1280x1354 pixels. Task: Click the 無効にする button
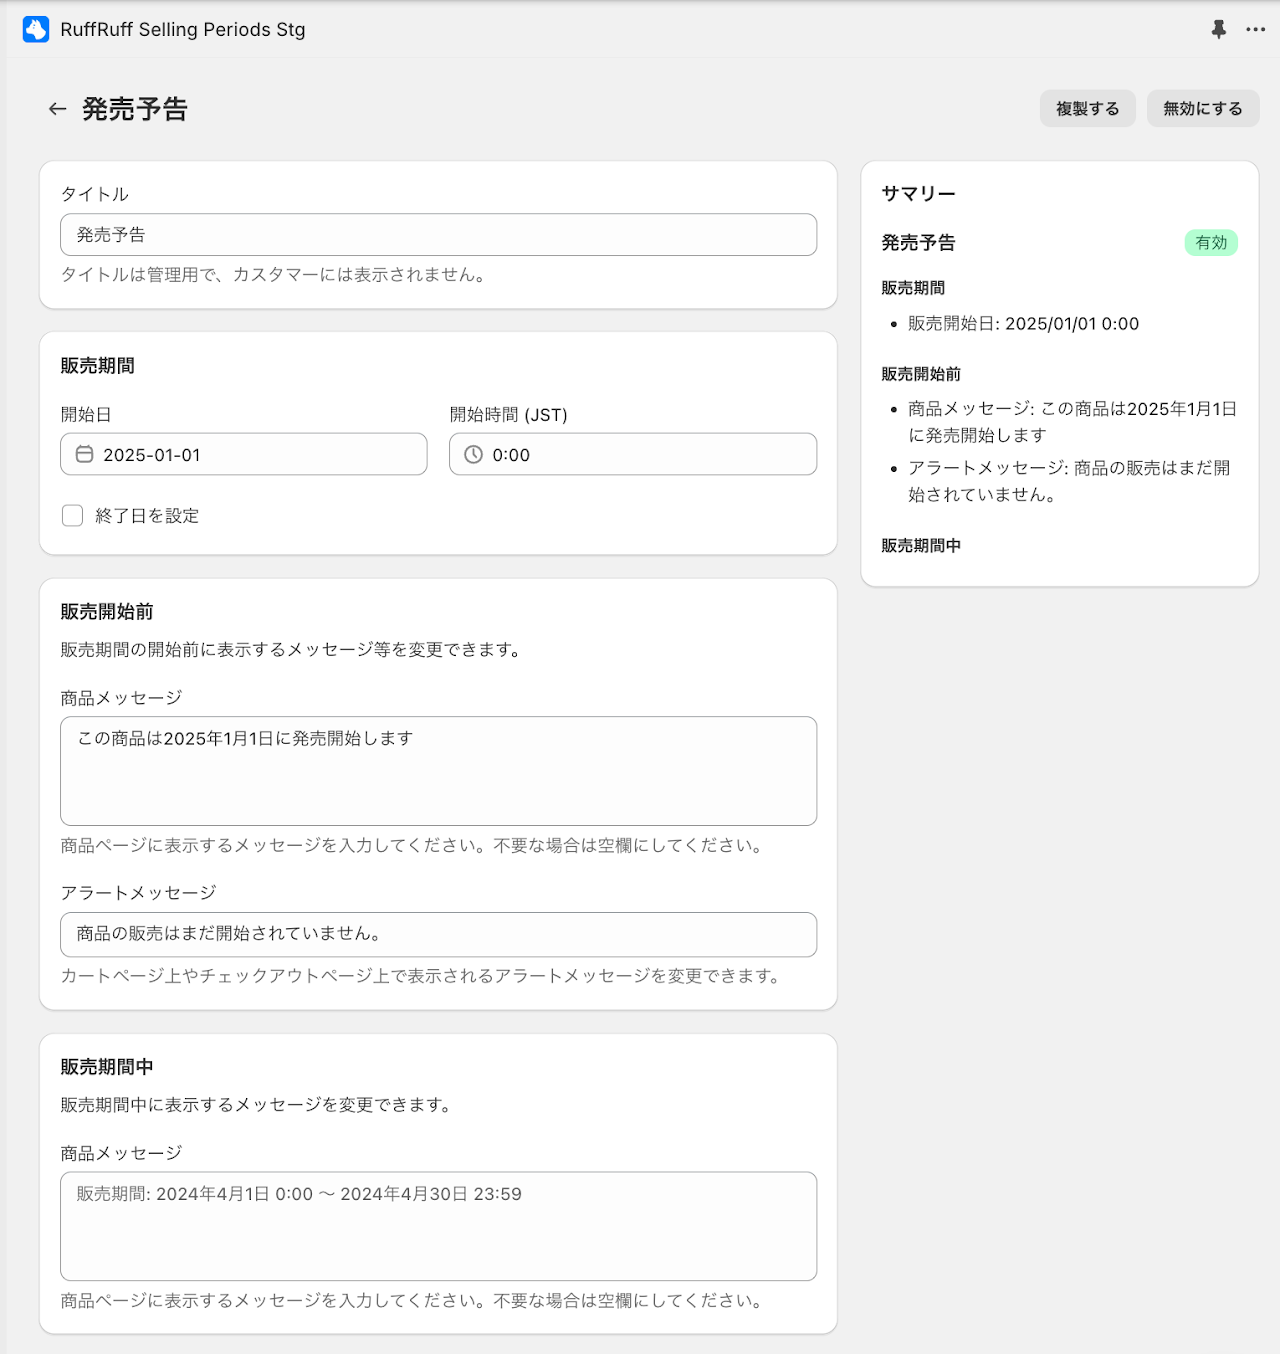point(1202,108)
